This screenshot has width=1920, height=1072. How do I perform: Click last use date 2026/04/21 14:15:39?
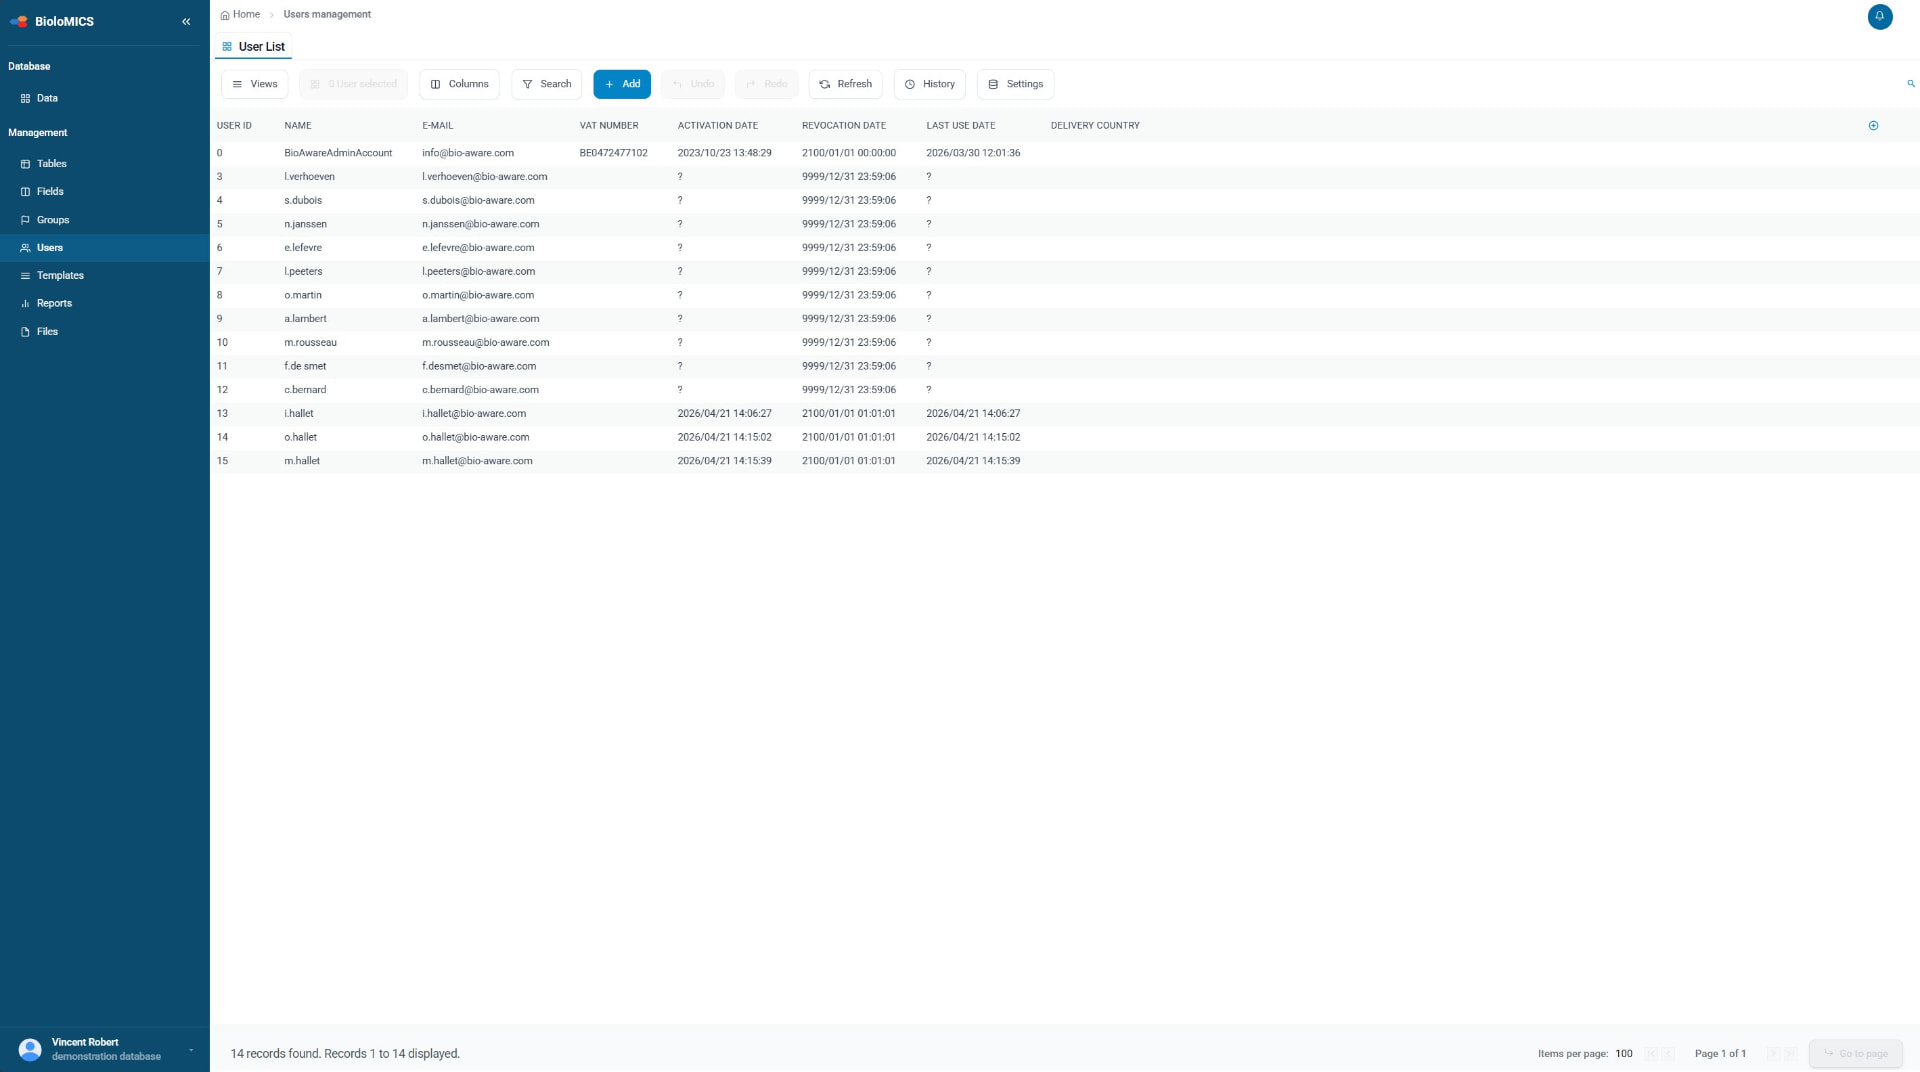coord(973,461)
